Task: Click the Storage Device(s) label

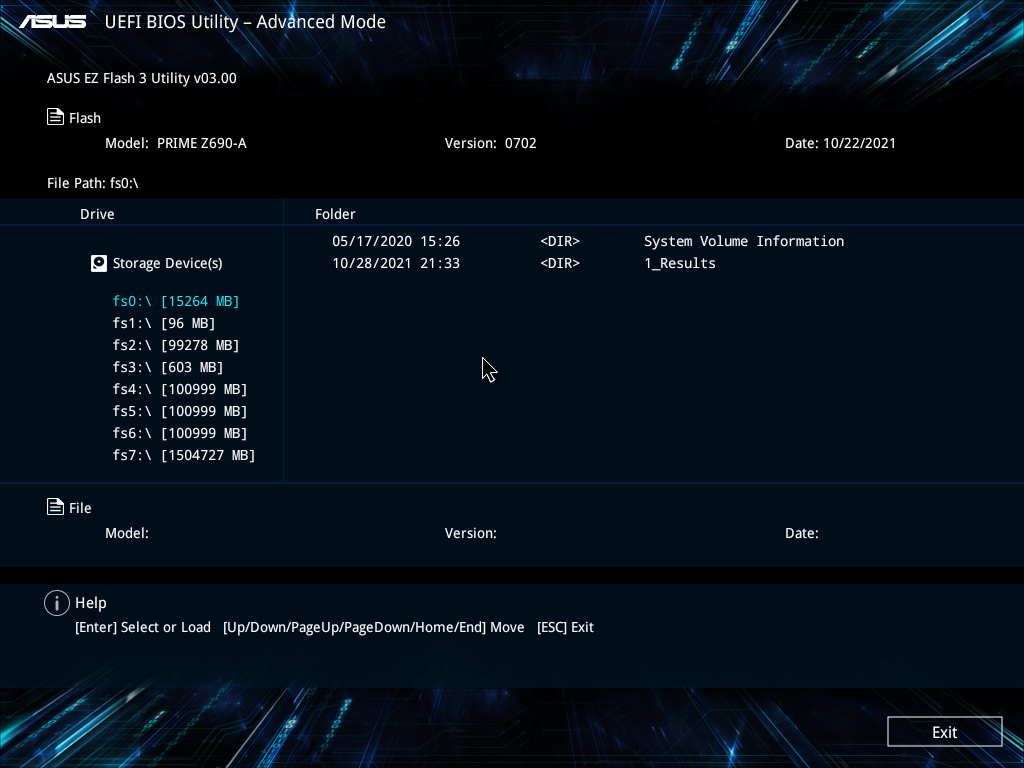Action: (167, 263)
